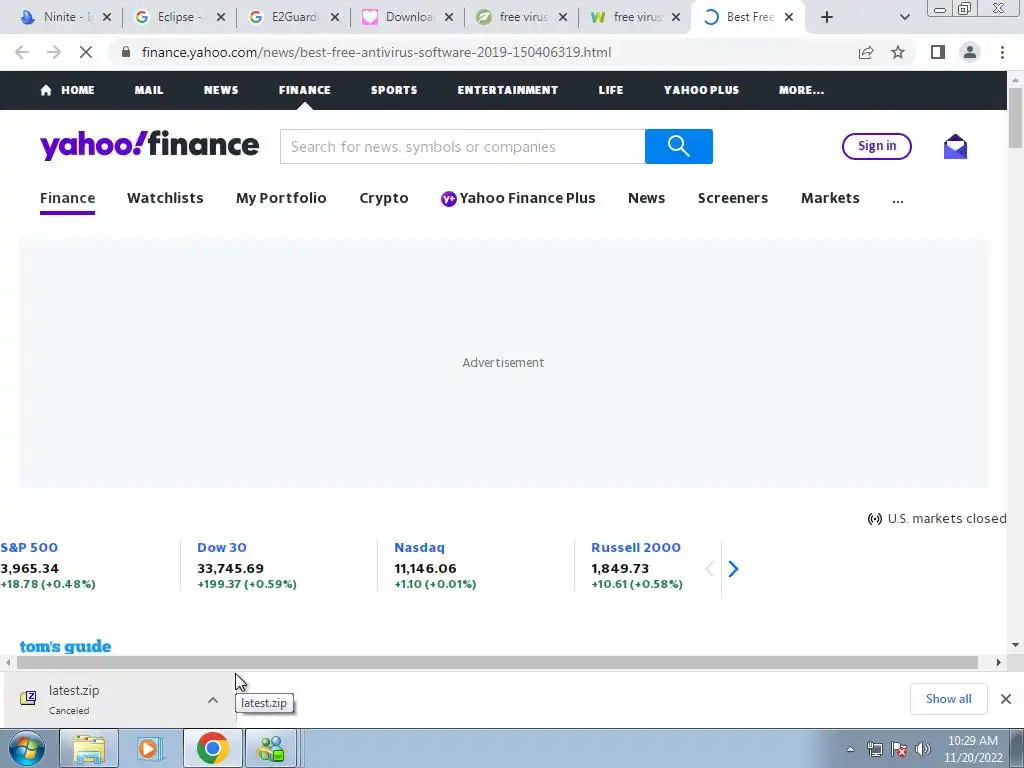The width and height of the screenshot is (1024, 768).
Task: Click the volume speaker tray icon
Action: [923, 749]
